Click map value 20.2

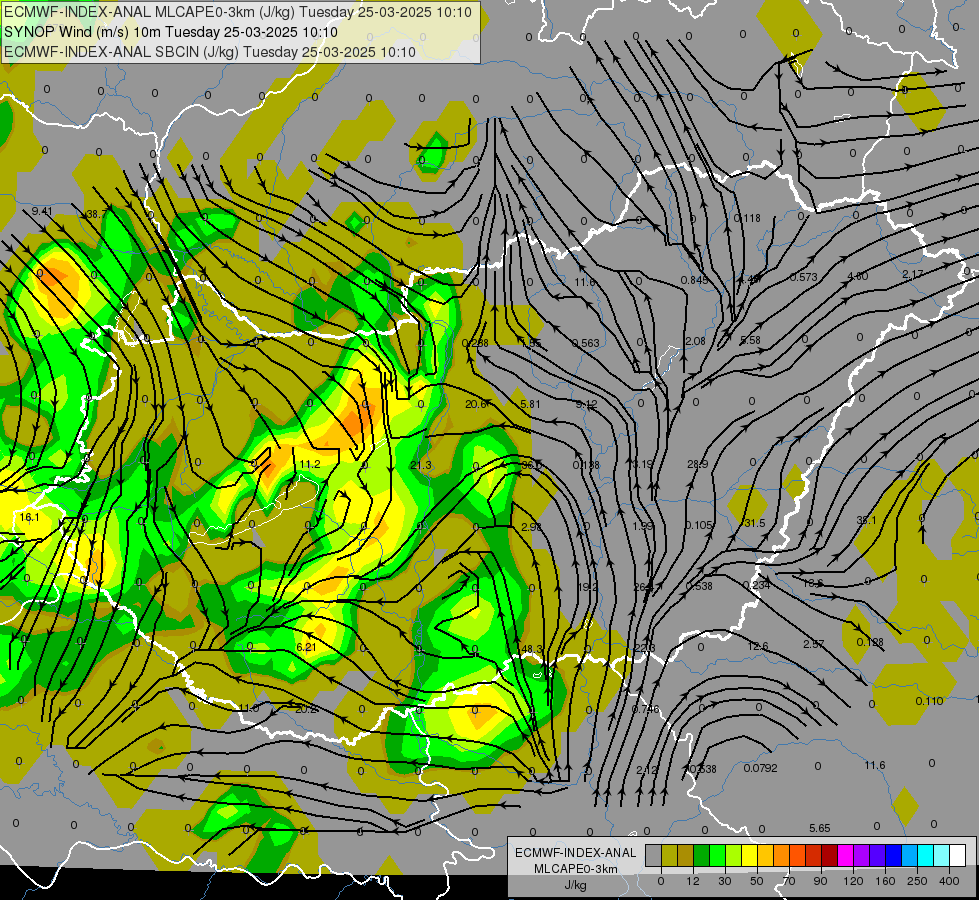point(306,709)
